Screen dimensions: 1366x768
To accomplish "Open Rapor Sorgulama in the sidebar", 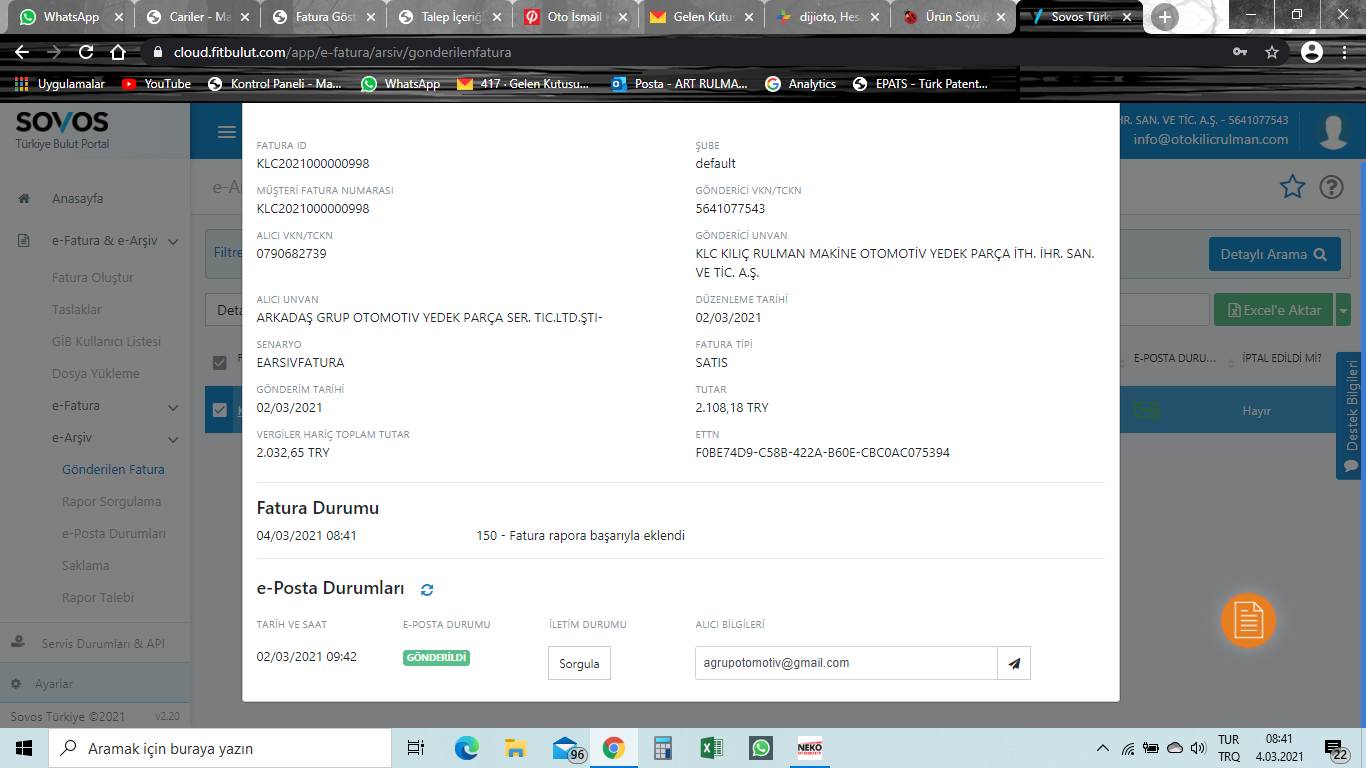I will 111,502.
